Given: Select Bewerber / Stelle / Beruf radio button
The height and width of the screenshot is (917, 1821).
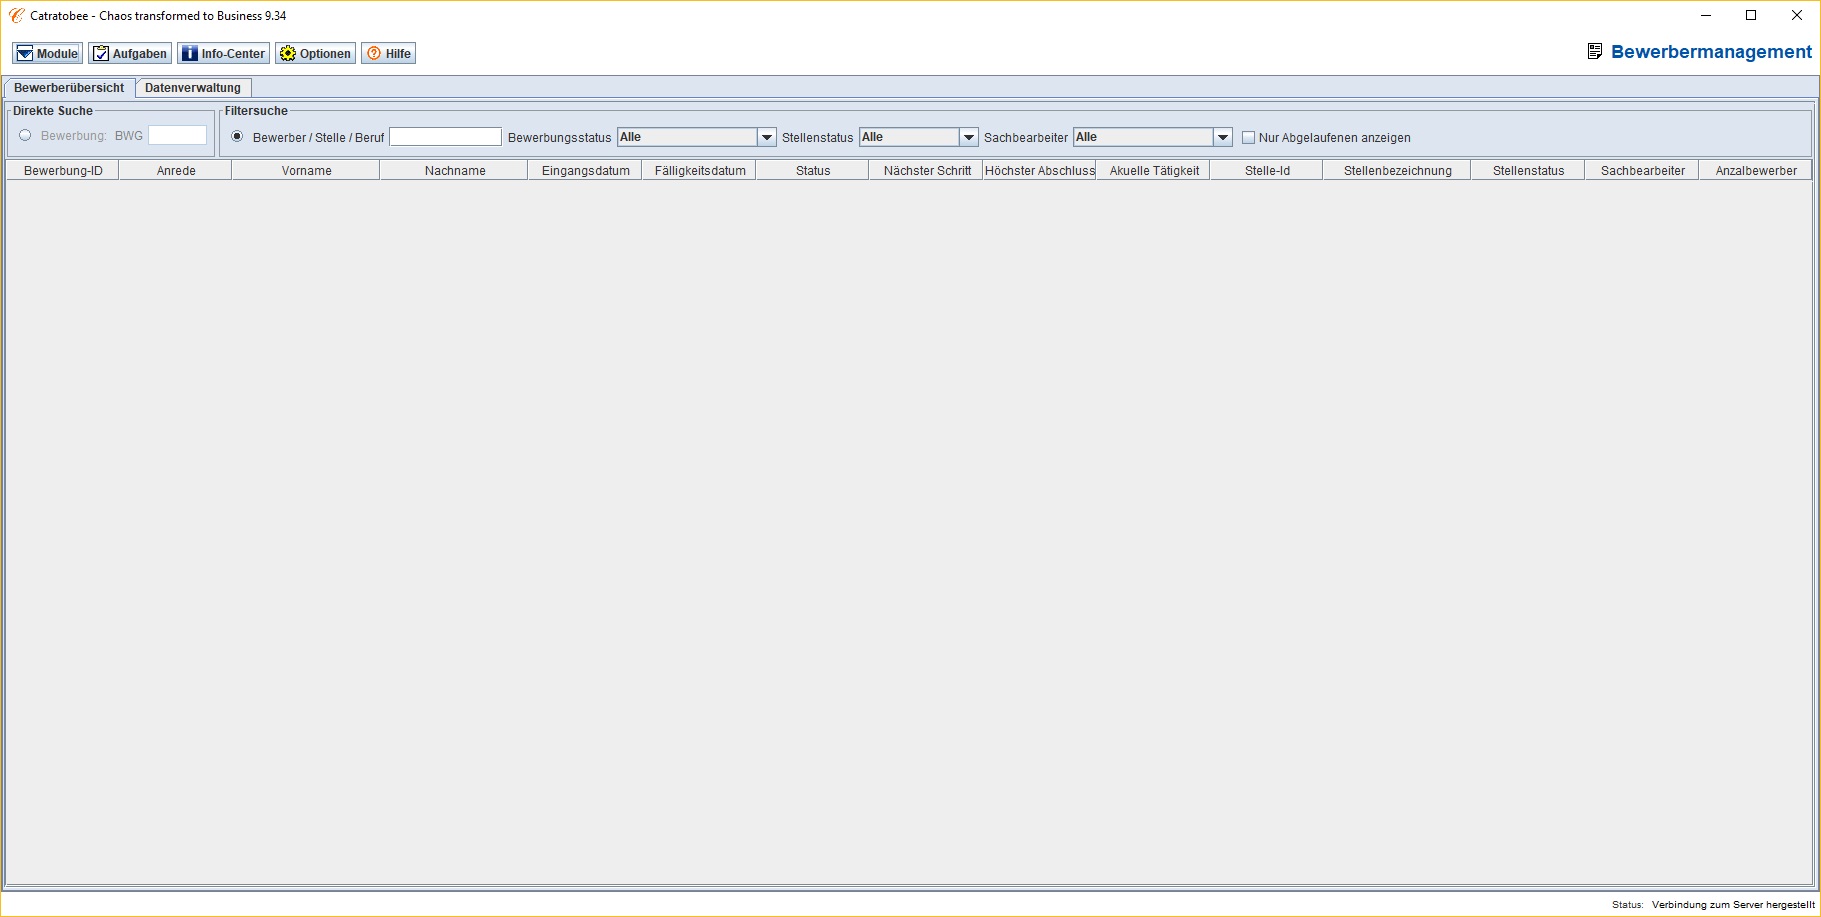Looking at the screenshot, I should pos(237,137).
